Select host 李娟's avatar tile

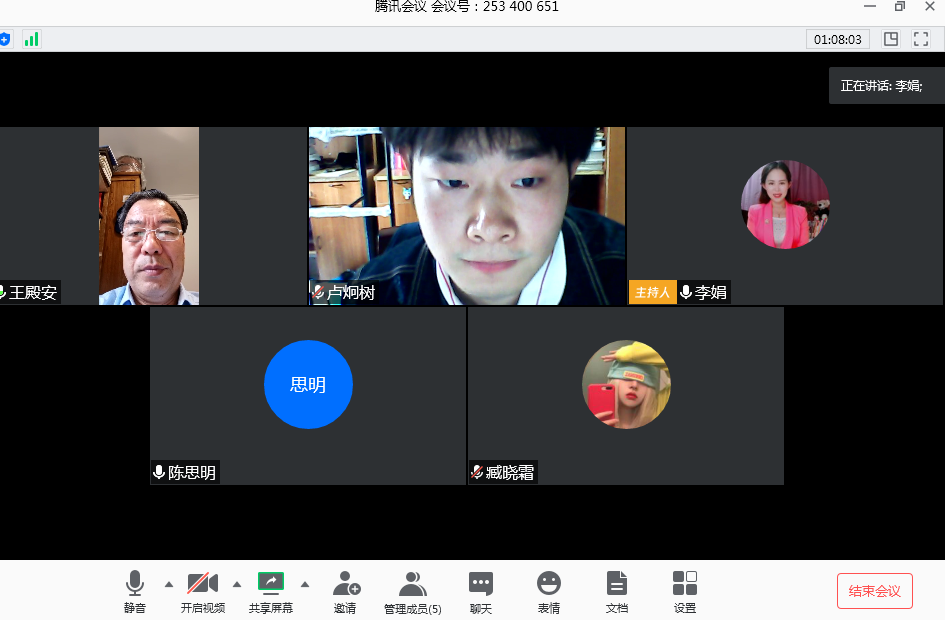point(785,205)
